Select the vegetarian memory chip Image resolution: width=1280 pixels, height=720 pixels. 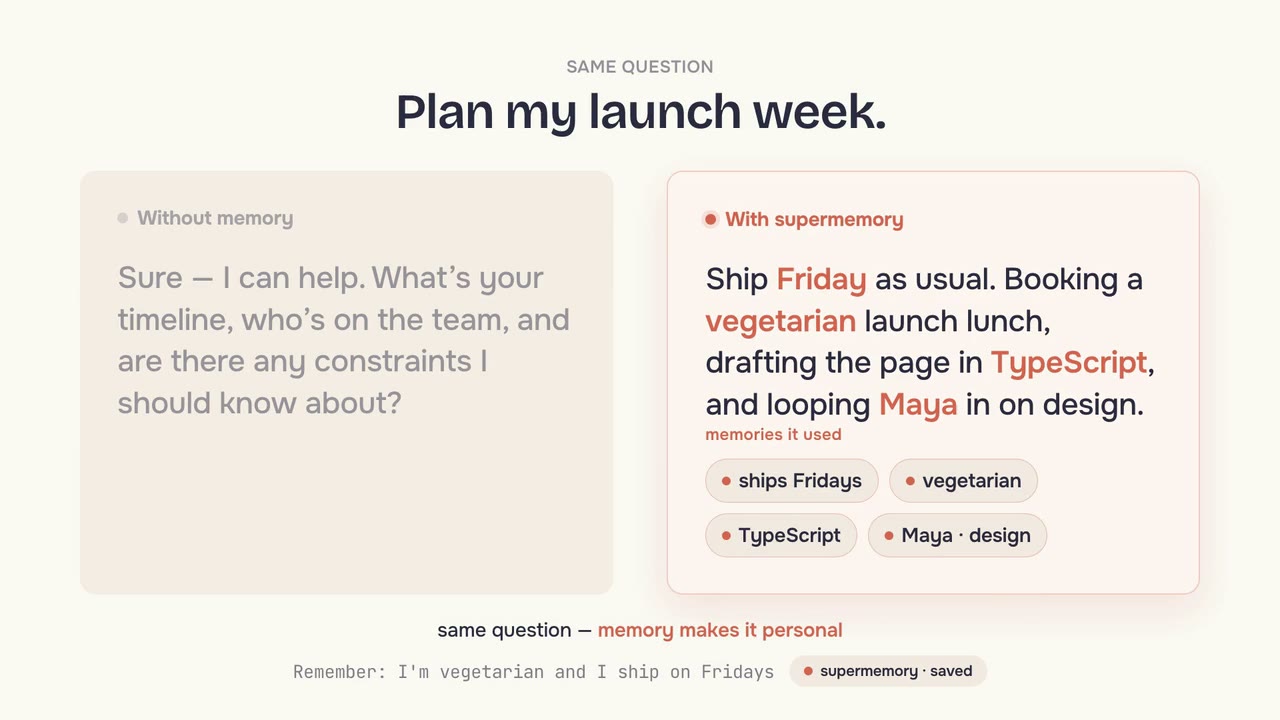(963, 481)
